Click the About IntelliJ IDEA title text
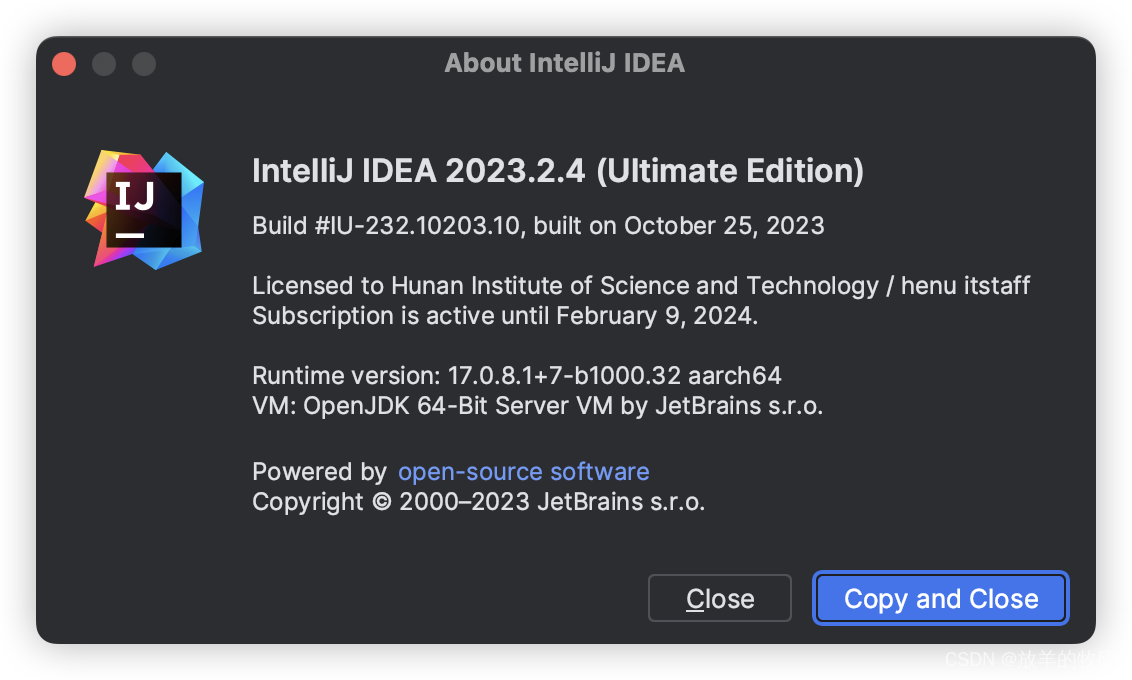 click(564, 62)
